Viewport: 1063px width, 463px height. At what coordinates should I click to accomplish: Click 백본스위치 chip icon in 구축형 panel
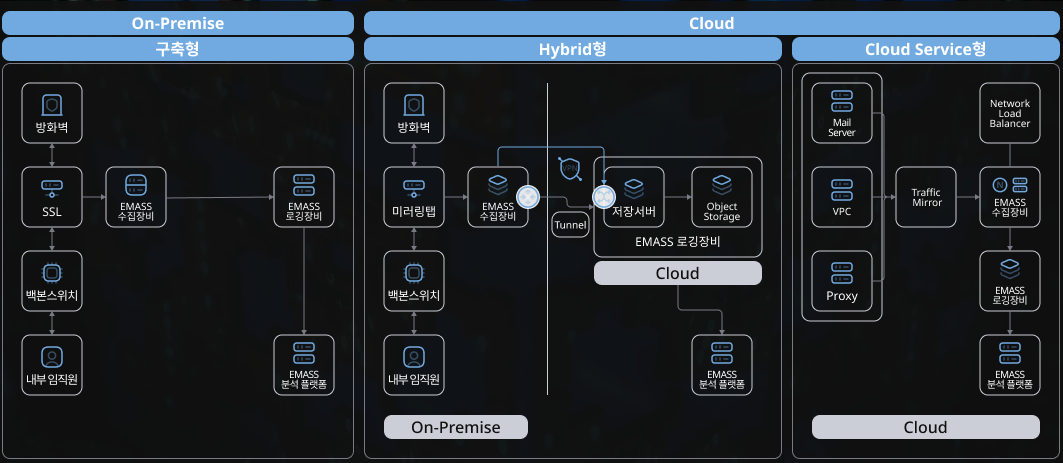point(51,271)
